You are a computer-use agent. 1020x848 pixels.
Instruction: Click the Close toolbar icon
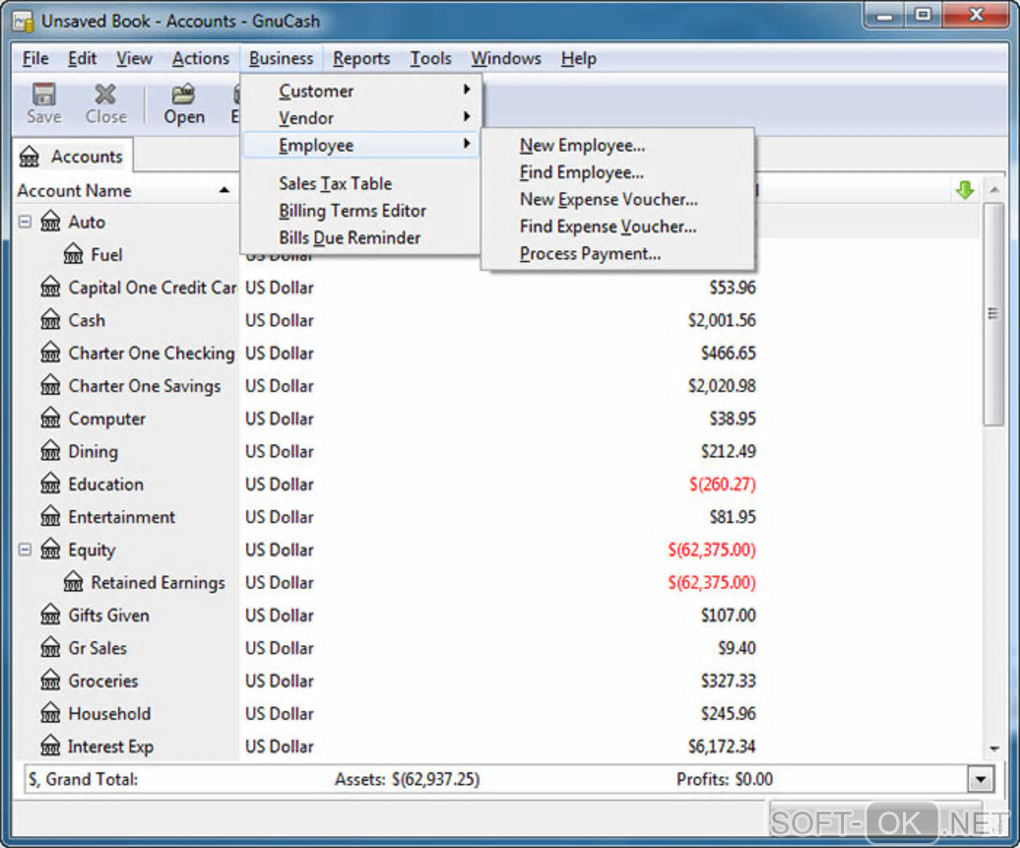click(x=105, y=95)
